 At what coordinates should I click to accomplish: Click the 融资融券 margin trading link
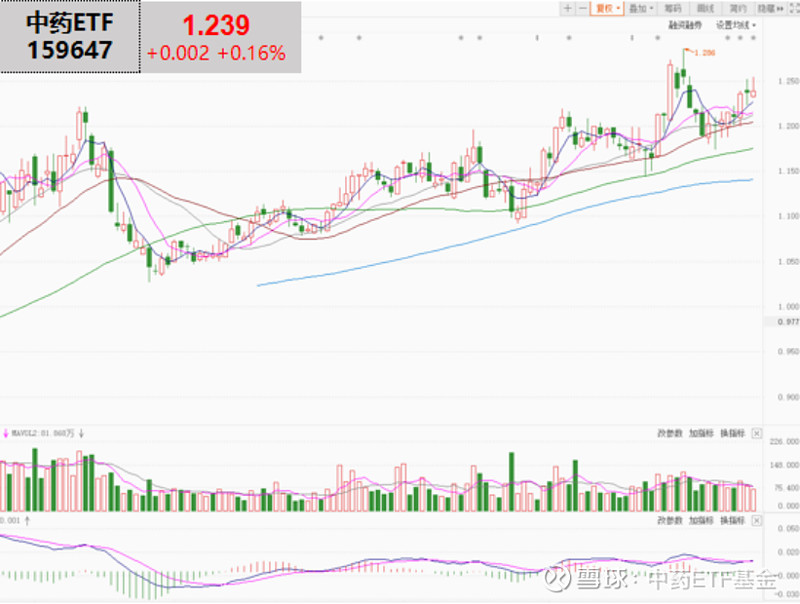tap(685, 25)
